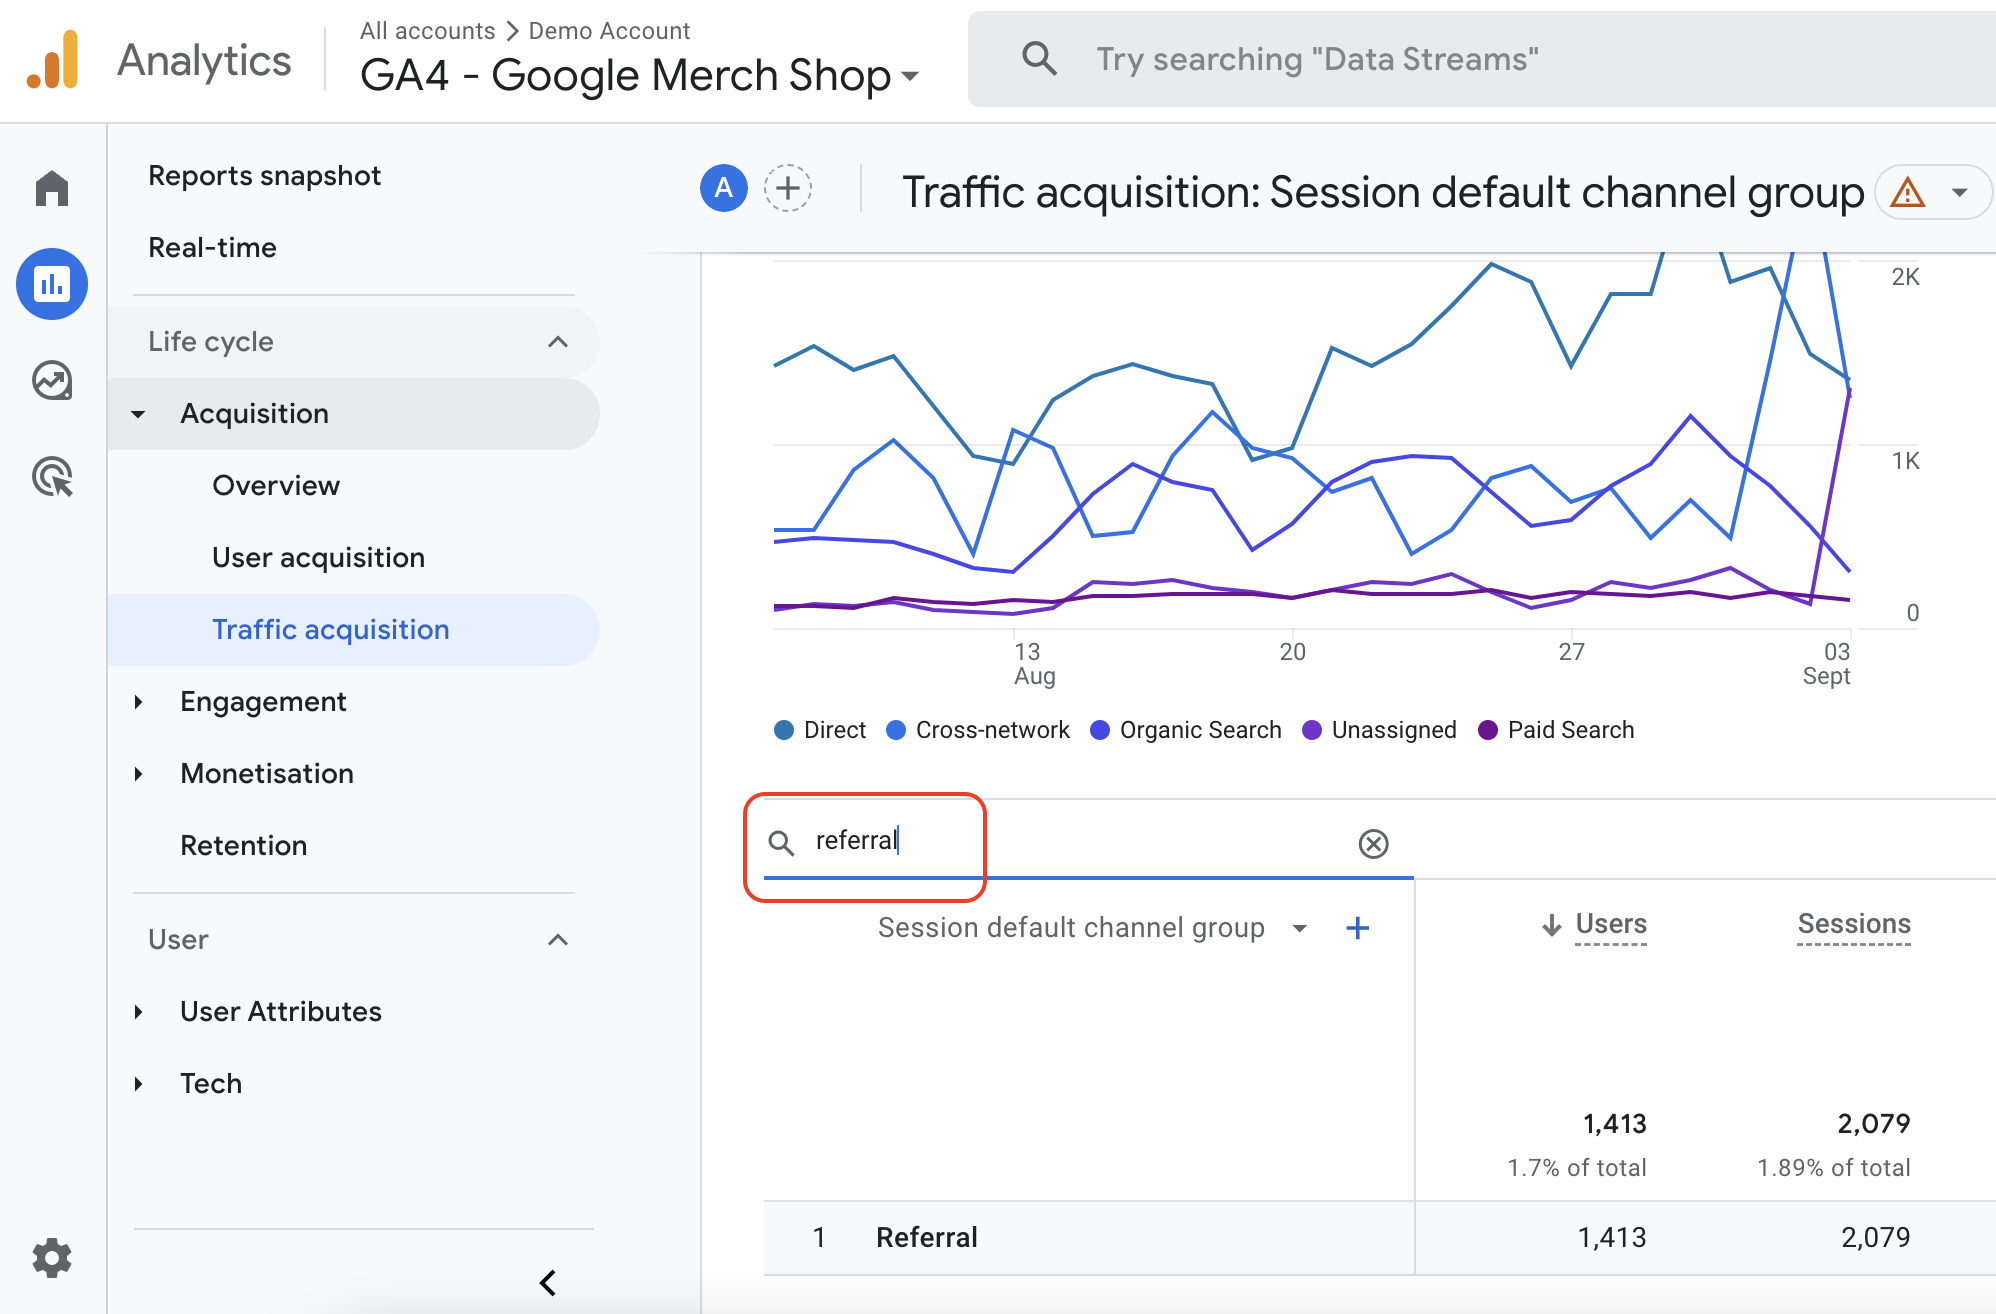
Task: Open Admin settings gear icon
Action: tap(52, 1258)
